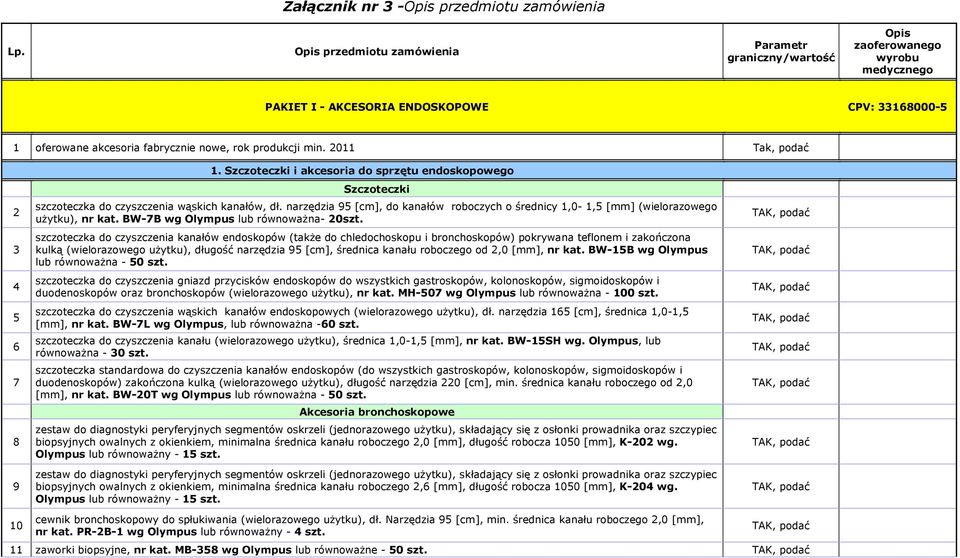Select row 2 text with 'BW-7B wg Olympus'
This screenshot has height=558, width=960.
(376, 213)
